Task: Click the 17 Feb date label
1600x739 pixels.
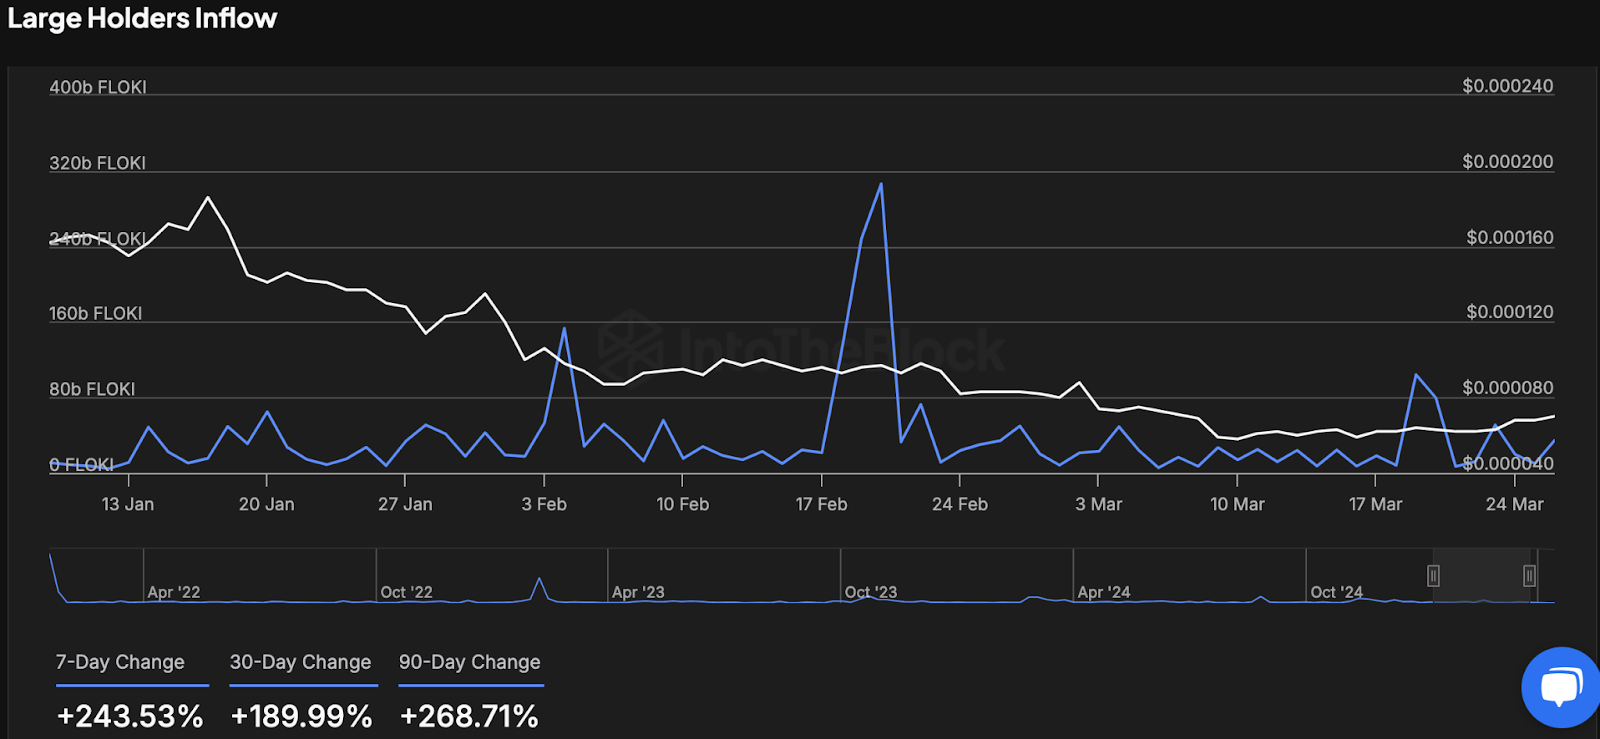Action: 821,504
